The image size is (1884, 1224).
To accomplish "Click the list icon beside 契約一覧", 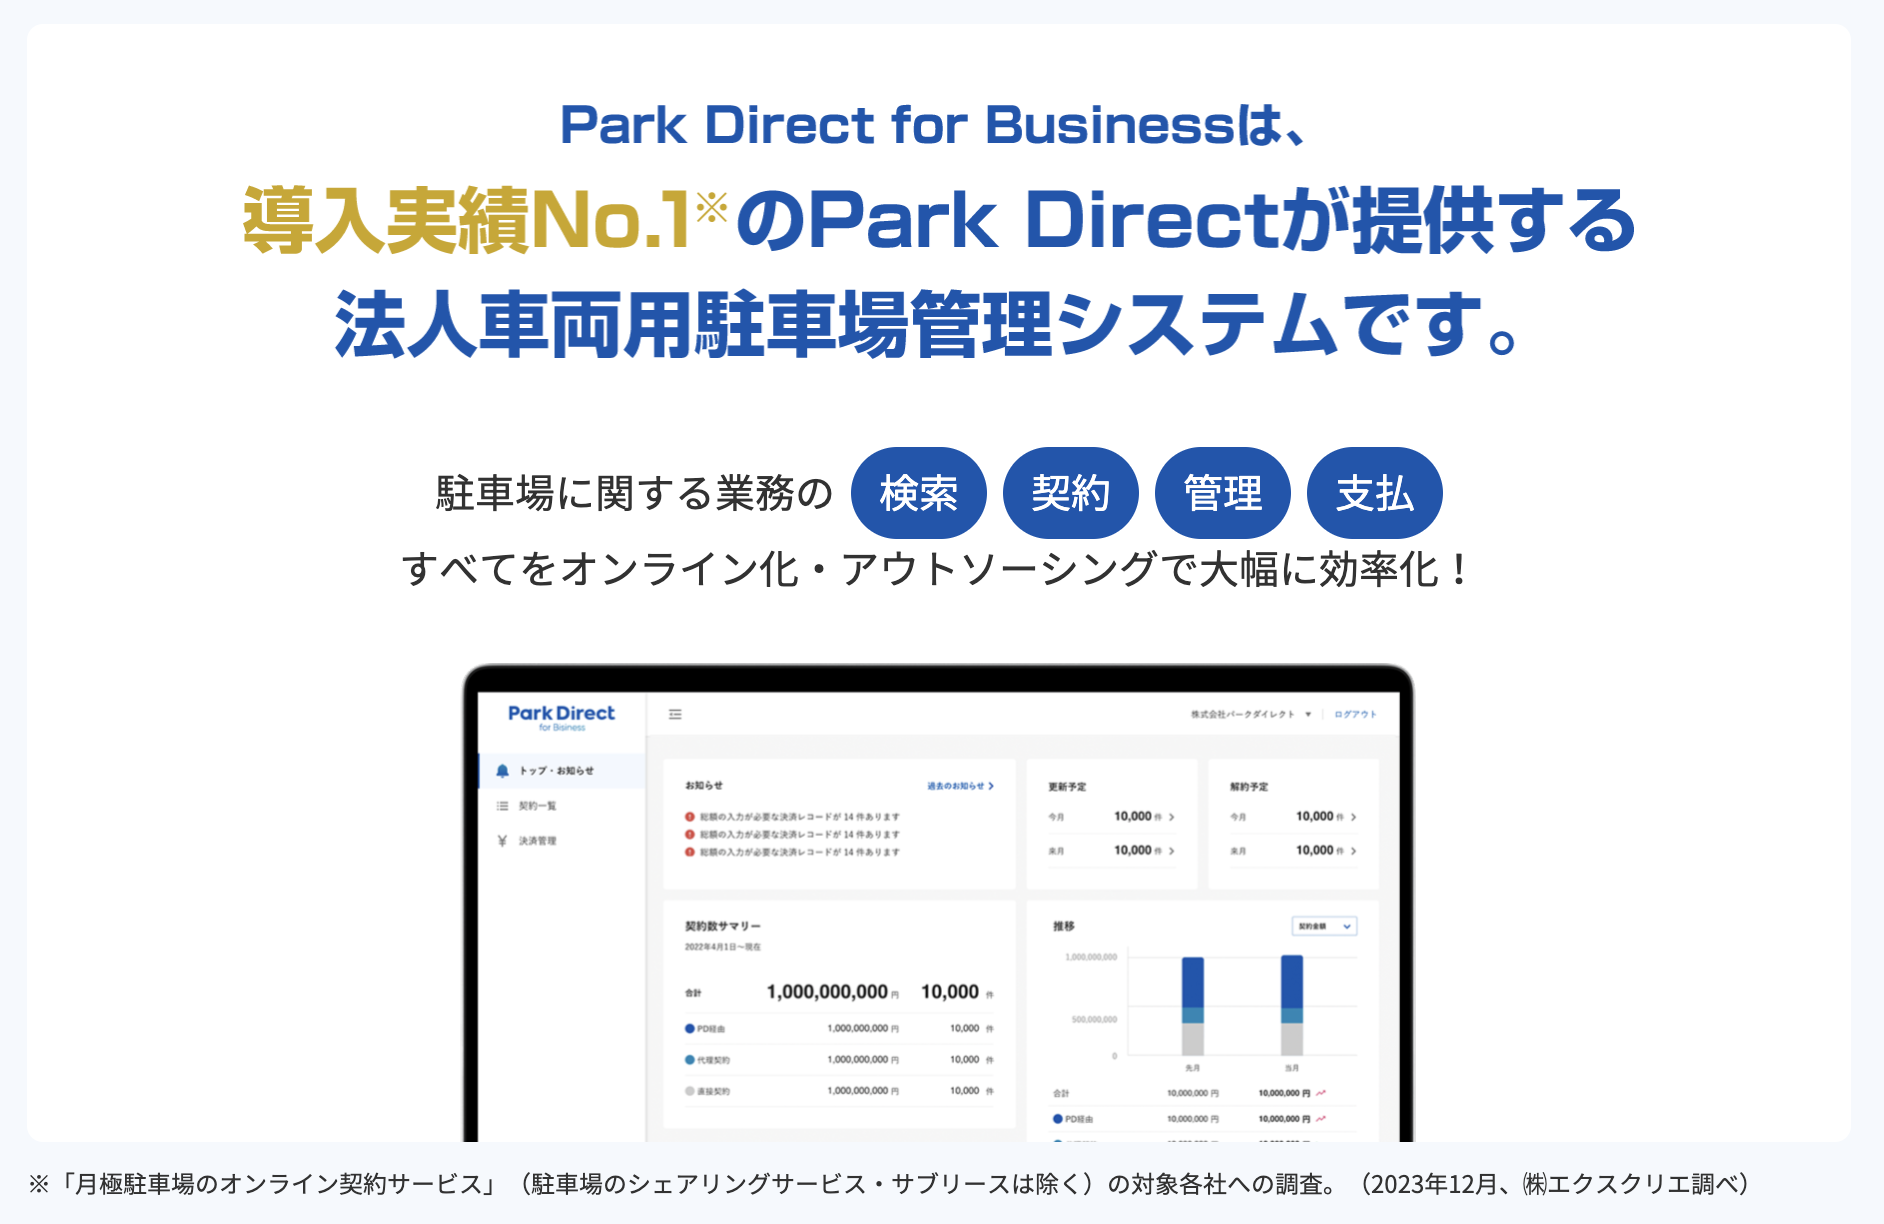I will pos(502,806).
